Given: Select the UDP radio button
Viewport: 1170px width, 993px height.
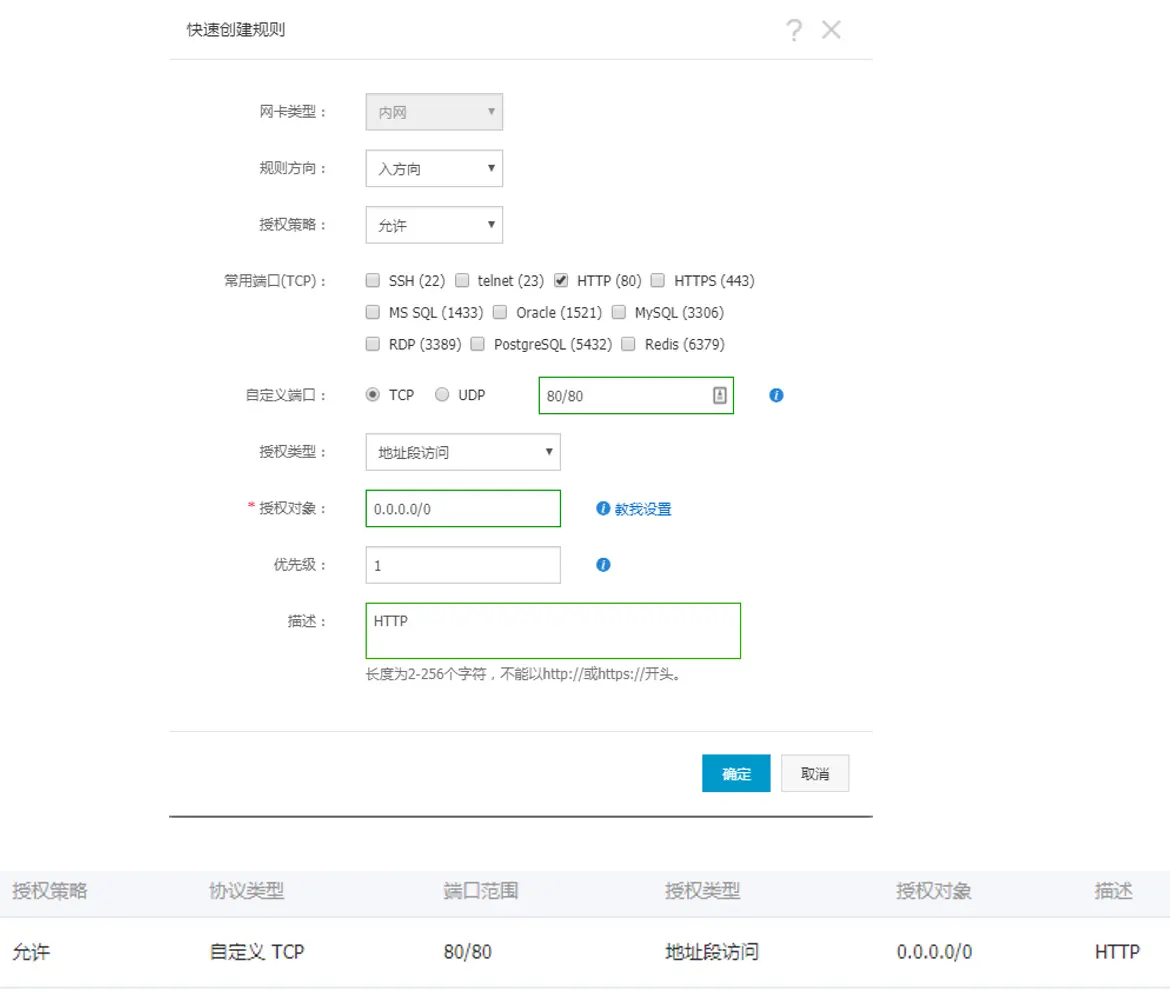Looking at the screenshot, I should point(440,394).
